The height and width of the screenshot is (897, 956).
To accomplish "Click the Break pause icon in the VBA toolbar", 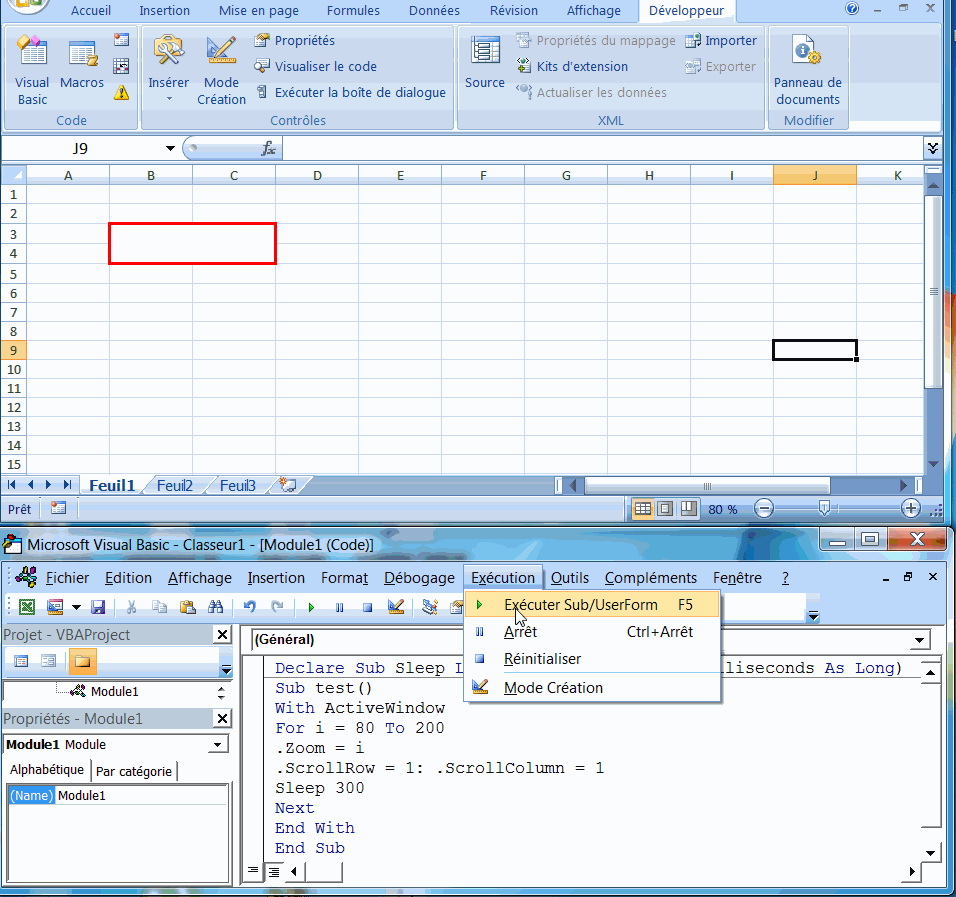I will point(340,607).
